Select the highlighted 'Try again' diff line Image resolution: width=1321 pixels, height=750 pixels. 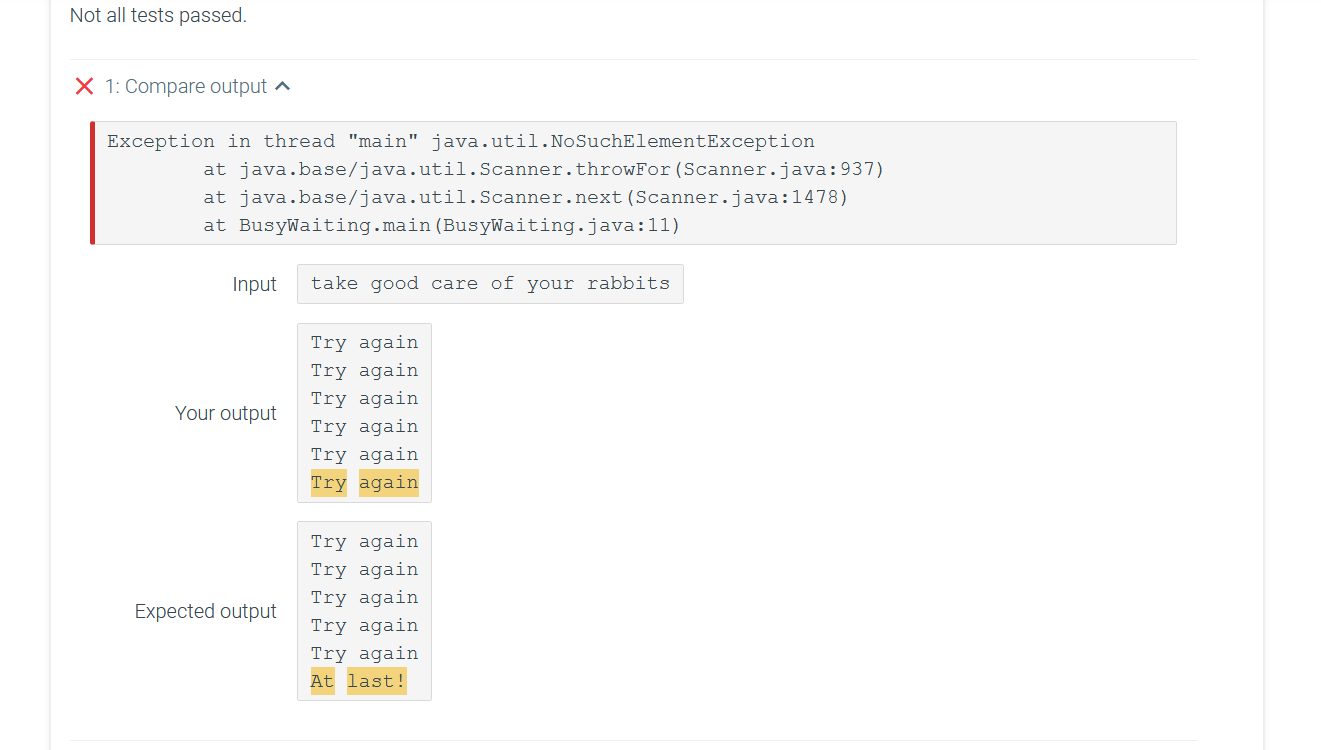tap(363, 482)
